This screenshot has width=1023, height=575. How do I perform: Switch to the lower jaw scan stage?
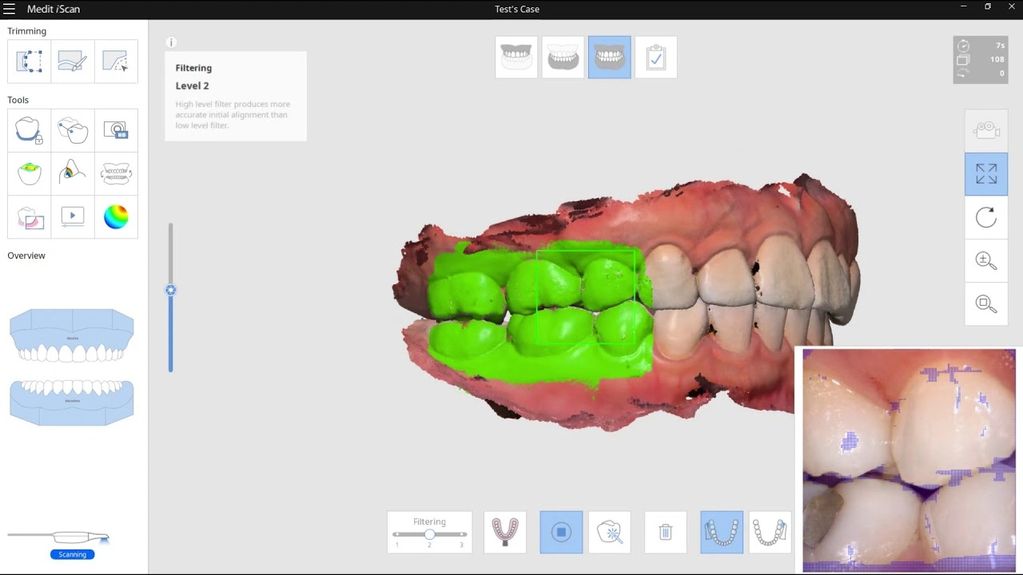pos(563,57)
